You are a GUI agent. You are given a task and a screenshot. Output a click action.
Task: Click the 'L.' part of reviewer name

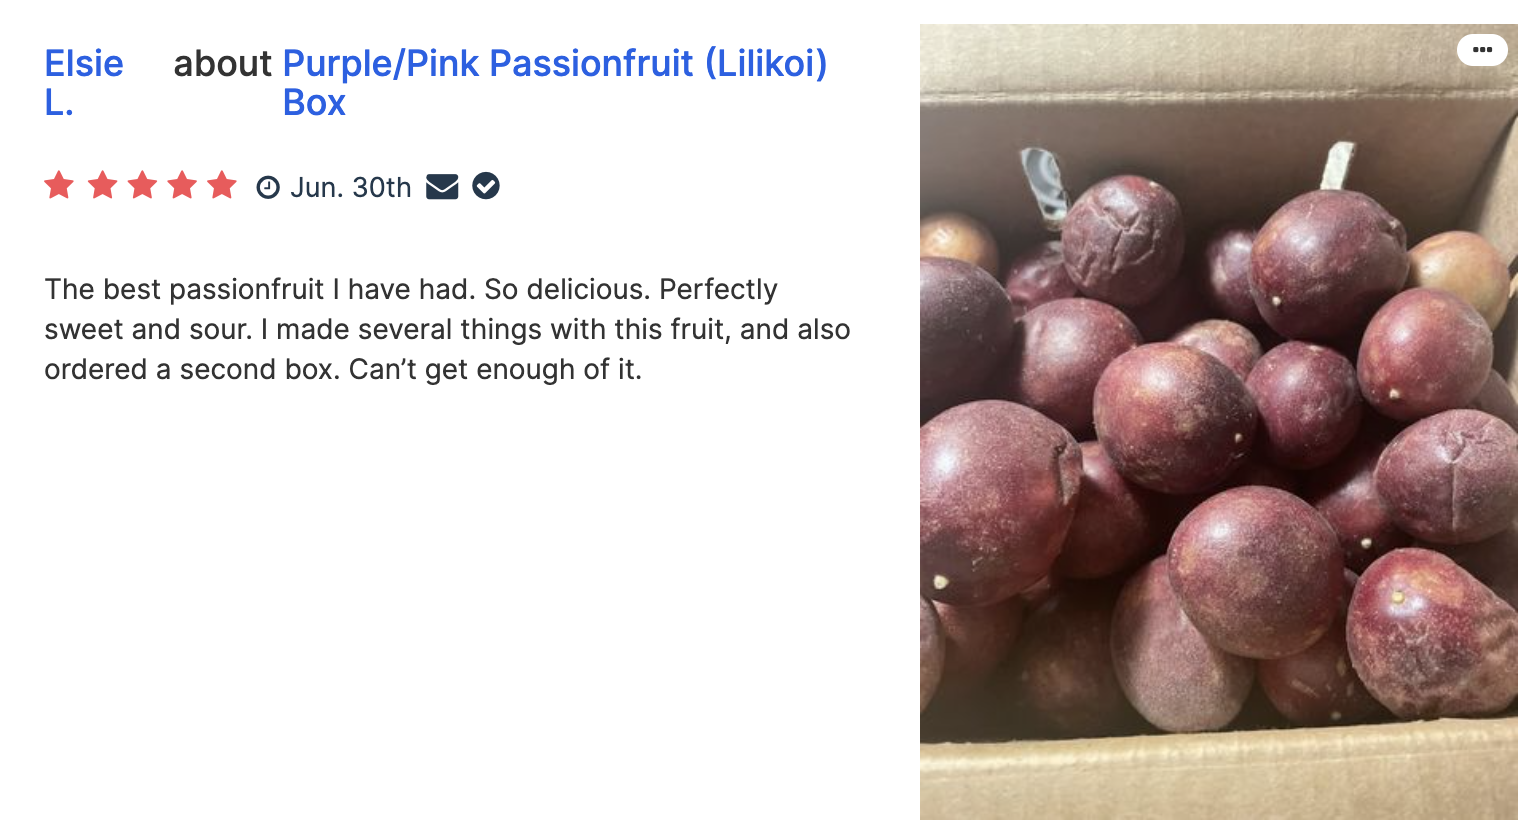coord(59,103)
